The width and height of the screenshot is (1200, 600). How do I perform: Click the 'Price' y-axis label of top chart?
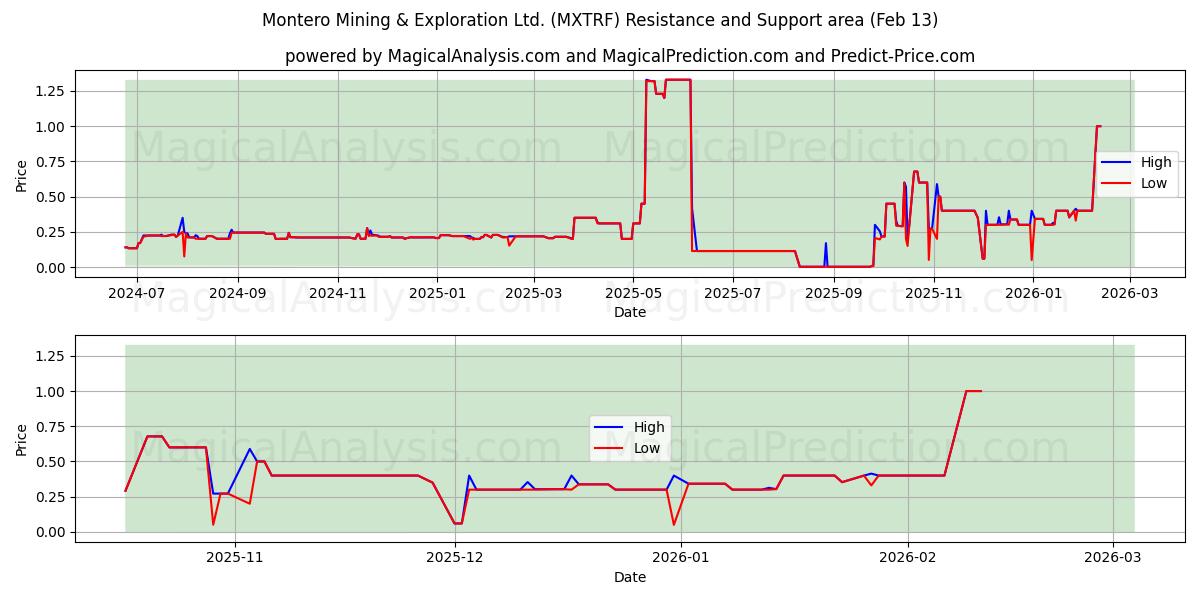[22, 174]
